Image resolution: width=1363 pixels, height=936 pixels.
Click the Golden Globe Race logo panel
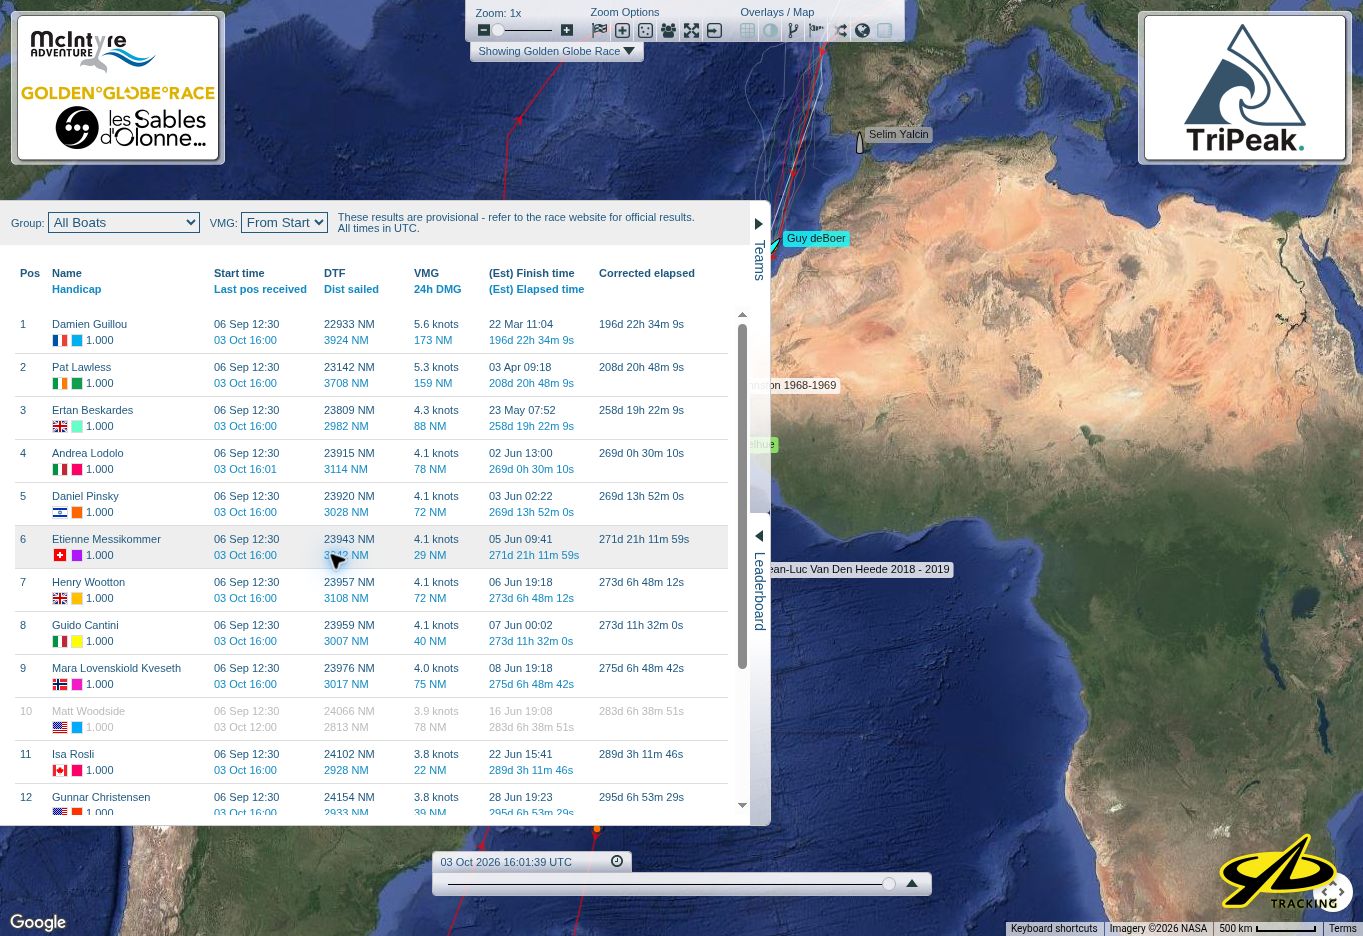118,88
